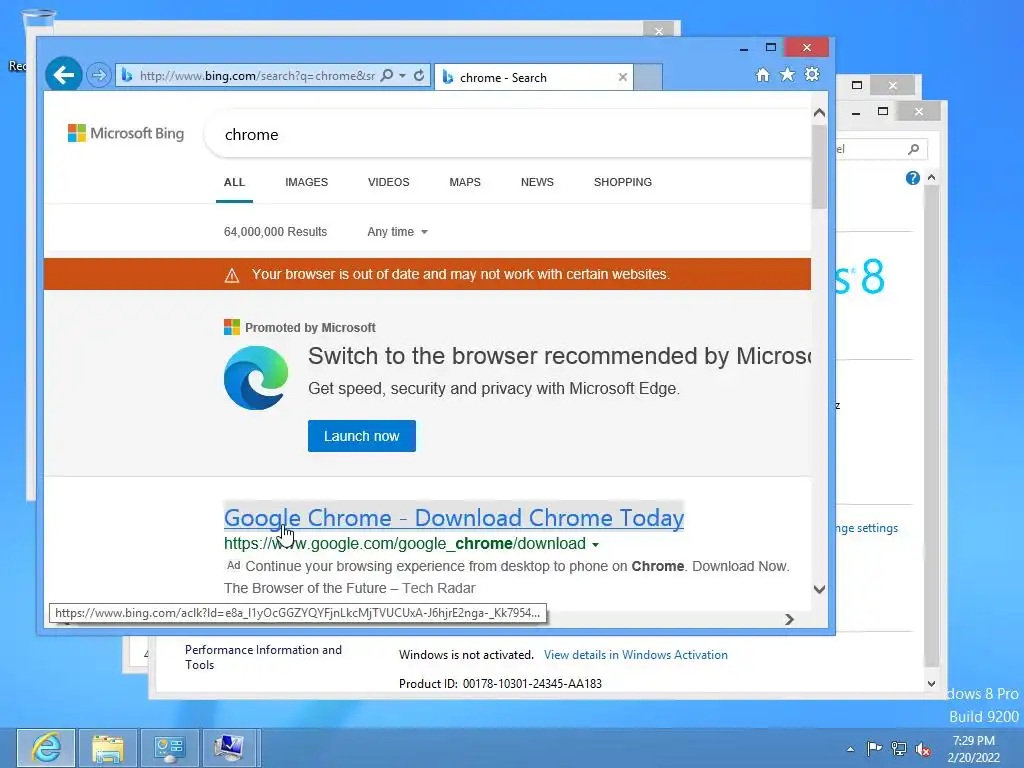The height and width of the screenshot is (768, 1024).
Task: Expand the arrow beside the google.com URL
Action: point(596,545)
